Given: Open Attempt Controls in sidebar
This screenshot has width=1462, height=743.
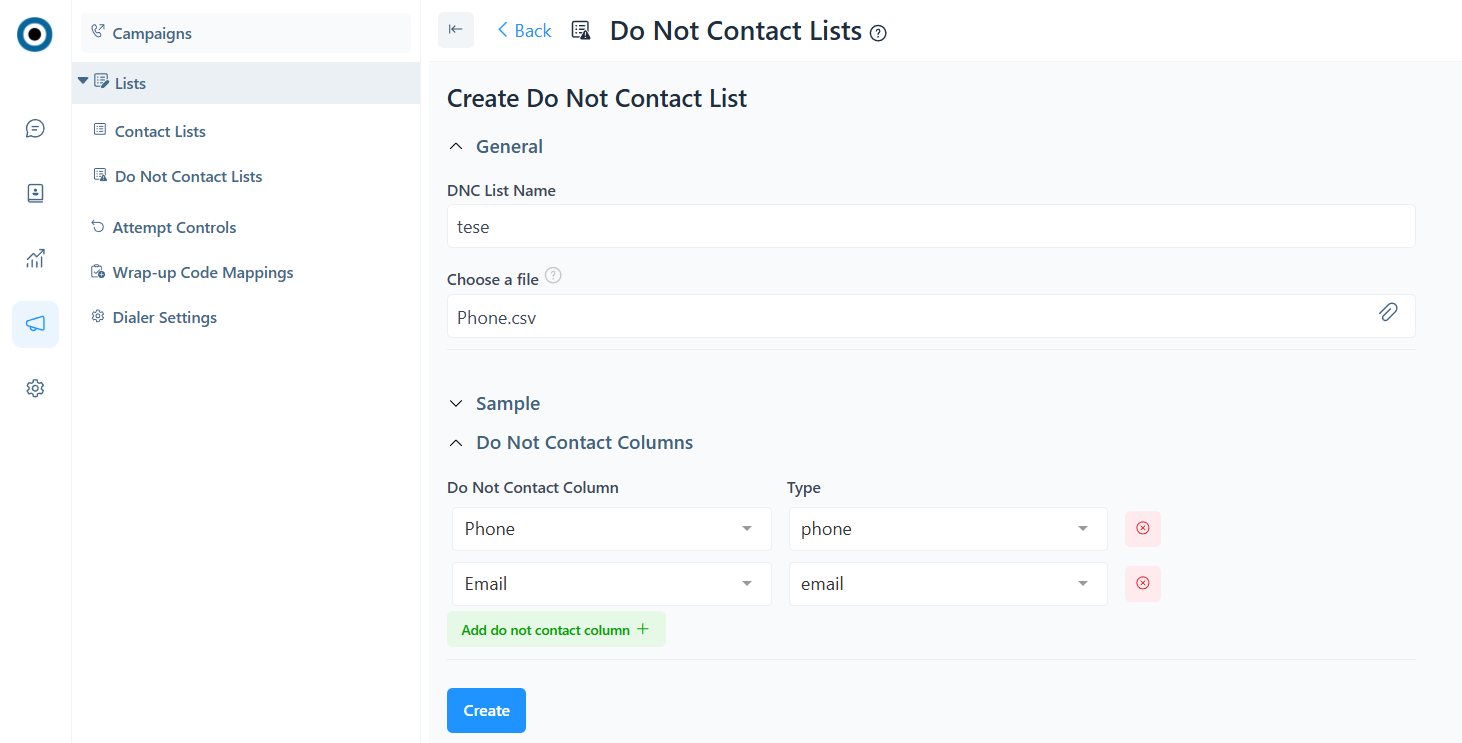Looking at the screenshot, I should click(174, 227).
